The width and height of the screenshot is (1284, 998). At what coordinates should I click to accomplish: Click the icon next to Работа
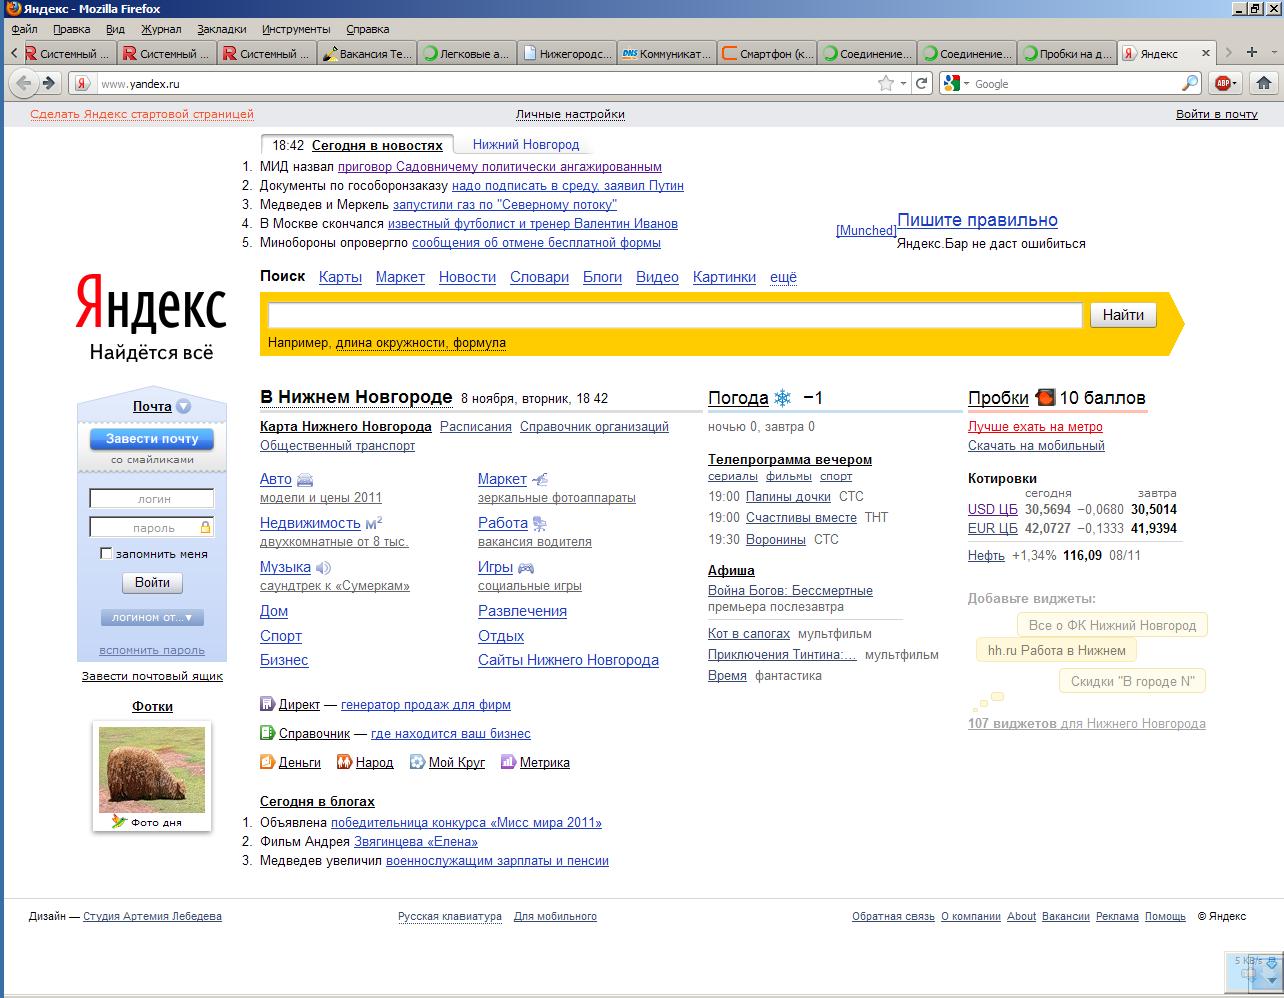click(x=539, y=523)
